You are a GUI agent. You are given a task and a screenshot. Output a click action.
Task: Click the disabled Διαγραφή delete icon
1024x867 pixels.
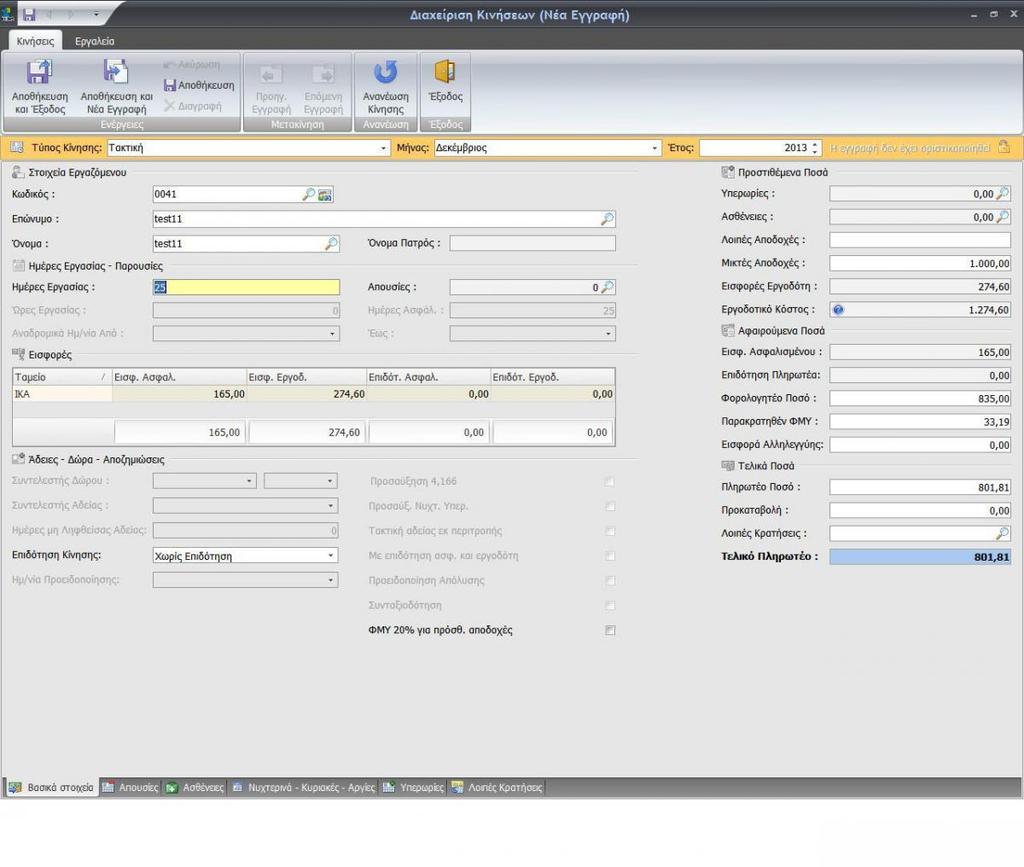(169, 106)
